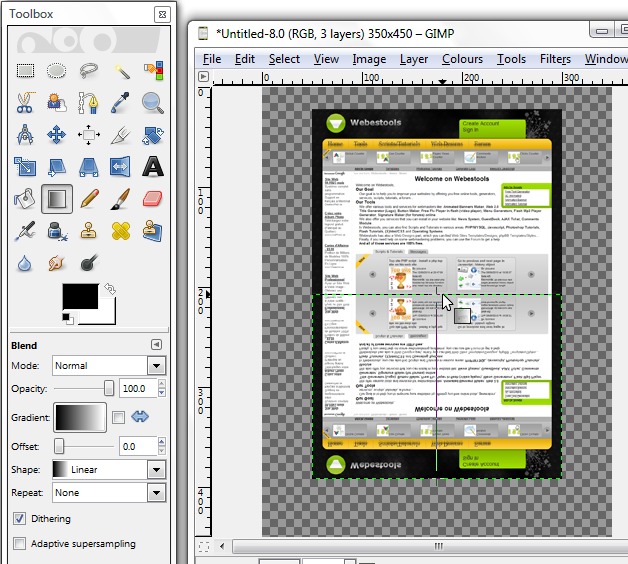628x564 pixels.
Task: Select the Move tool
Action: (x=56, y=135)
